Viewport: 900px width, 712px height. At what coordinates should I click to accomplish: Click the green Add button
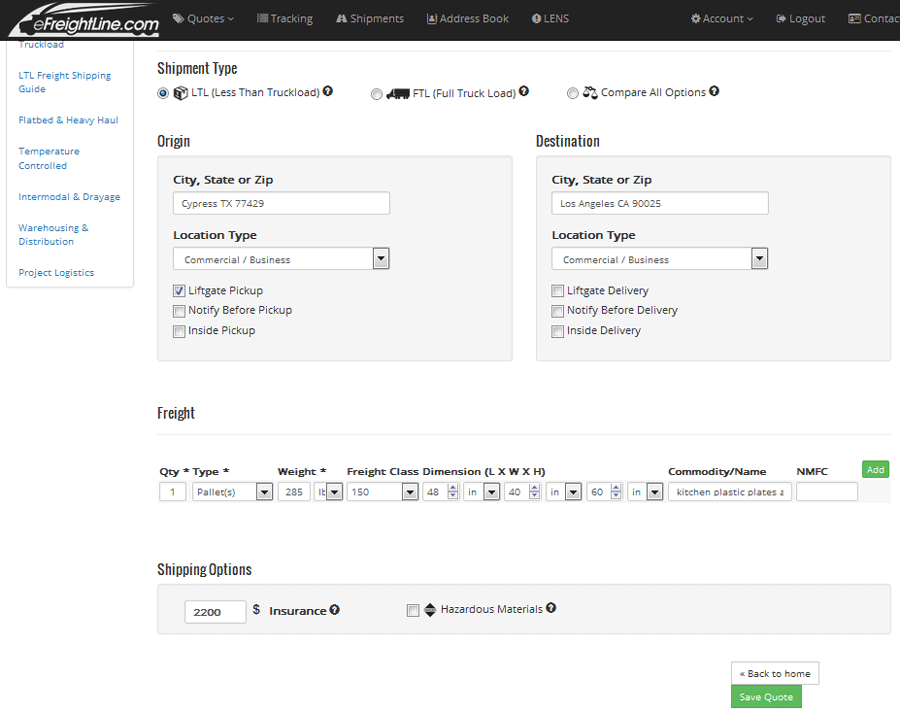click(x=875, y=469)
